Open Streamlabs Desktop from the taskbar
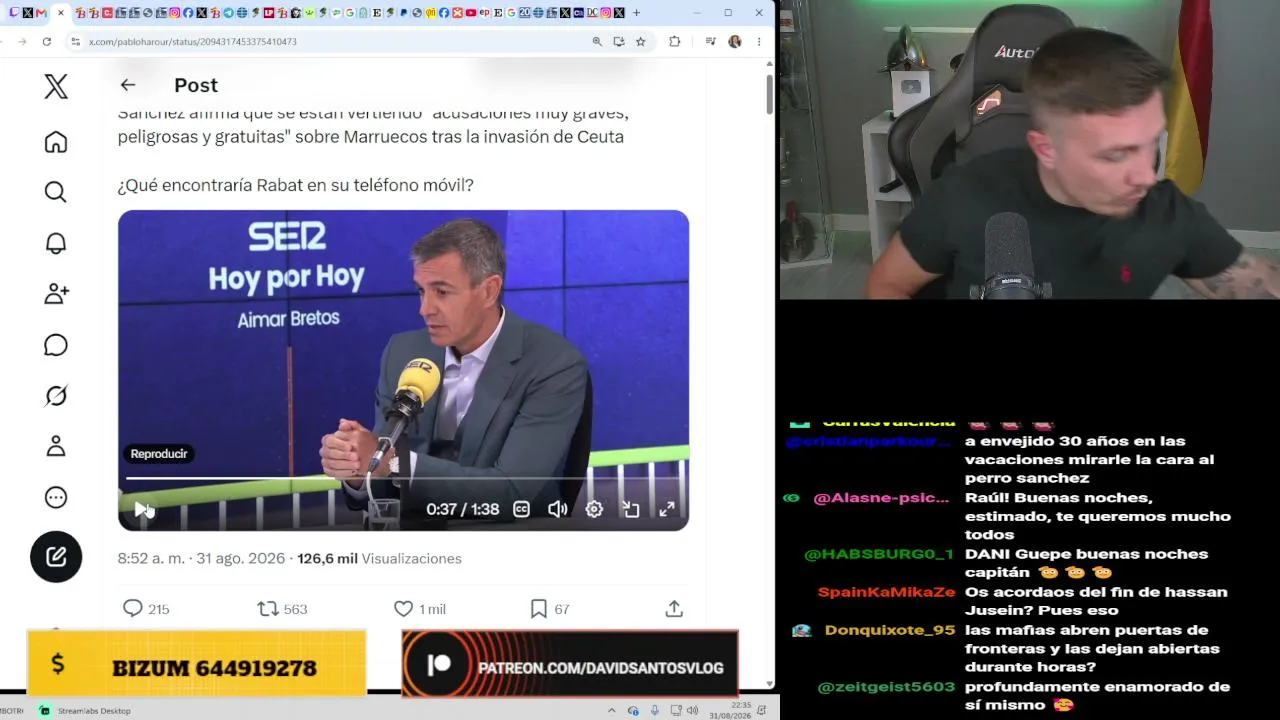This screenshot has height=720, width=1280. [85, 710]
